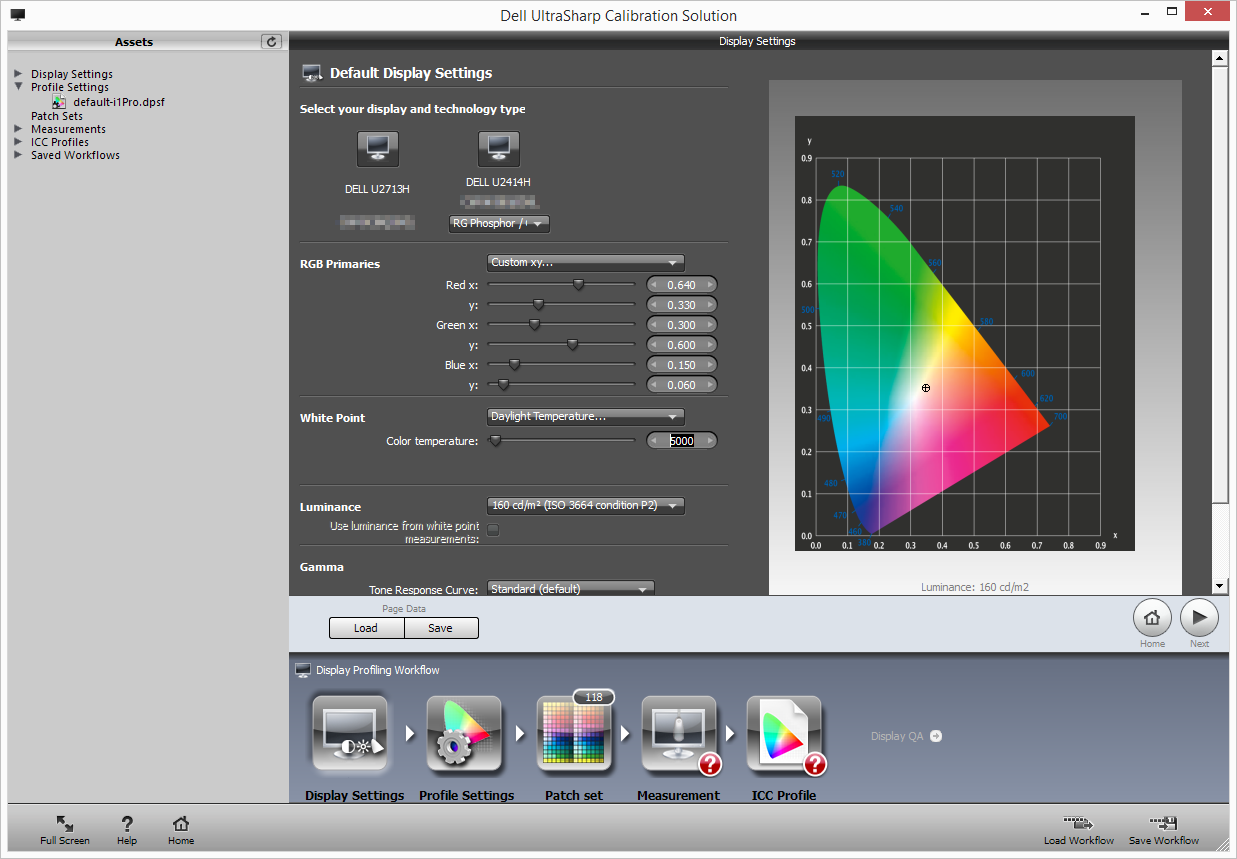Open the Luminance 160 cd/m² dropdown
The height and width of the screenshot is (859, 1237).
pyautogui.click(x=585, y=506)
